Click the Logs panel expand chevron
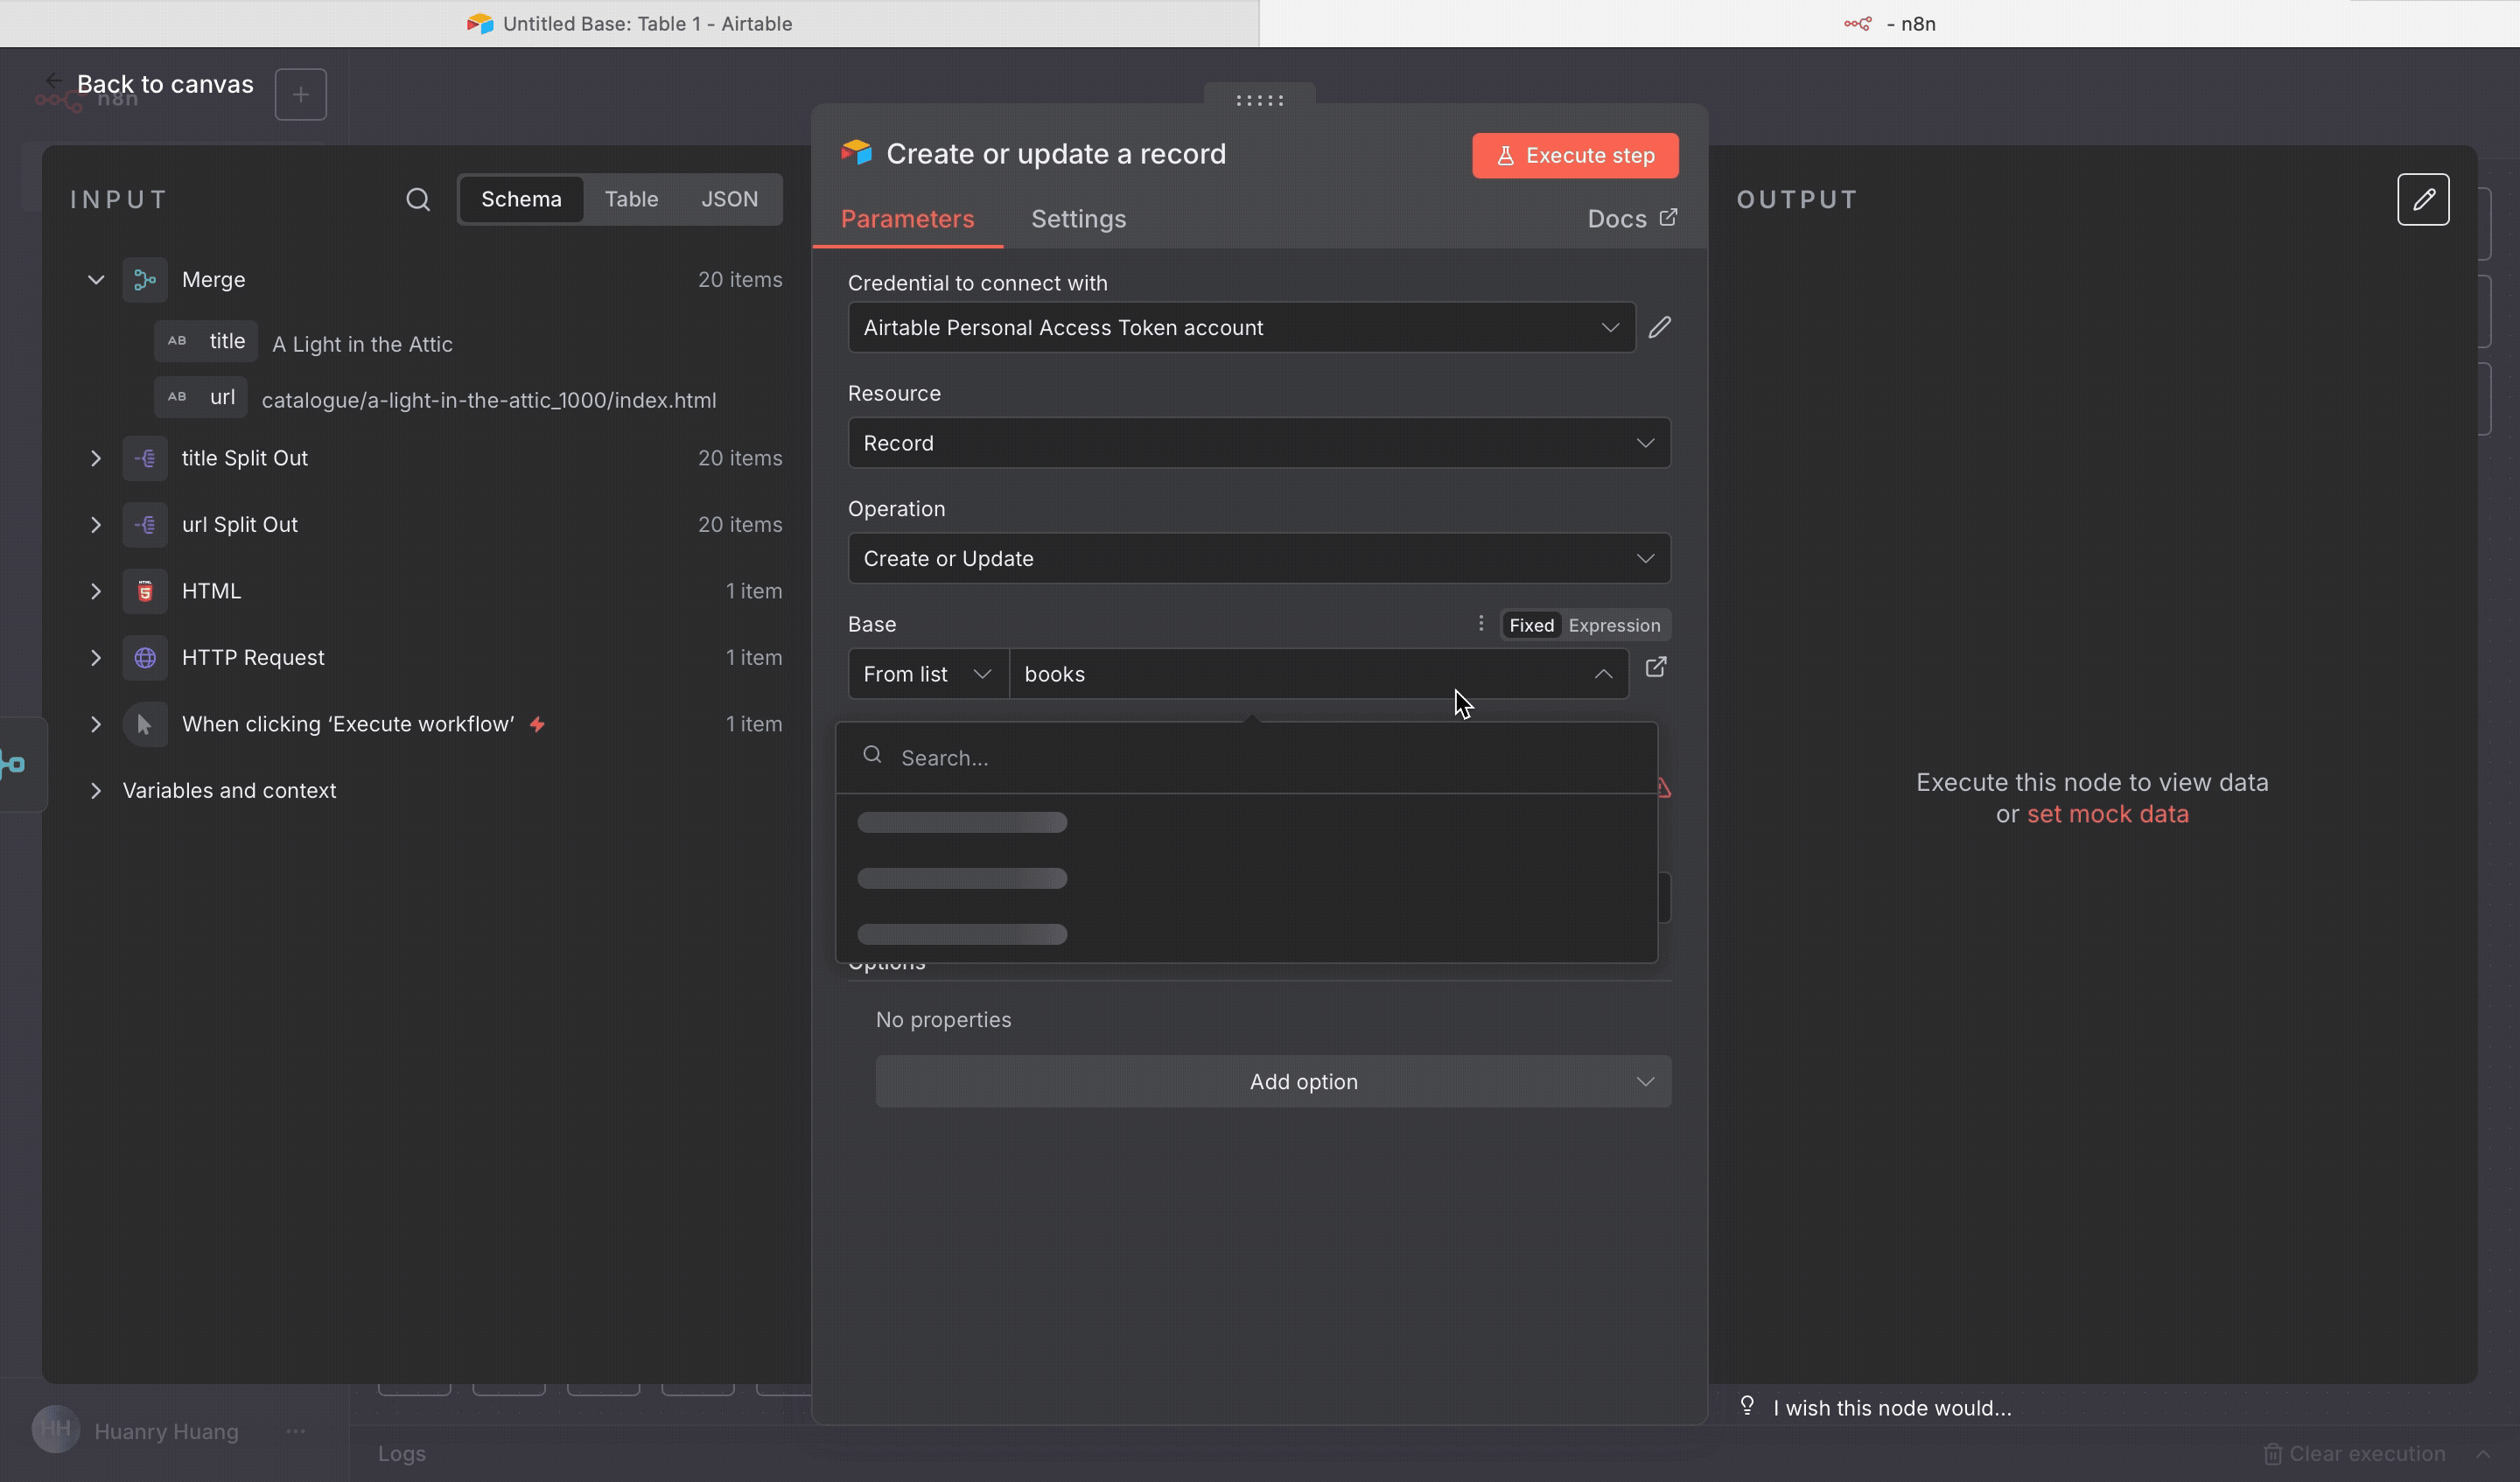 coord(2483,1453)
